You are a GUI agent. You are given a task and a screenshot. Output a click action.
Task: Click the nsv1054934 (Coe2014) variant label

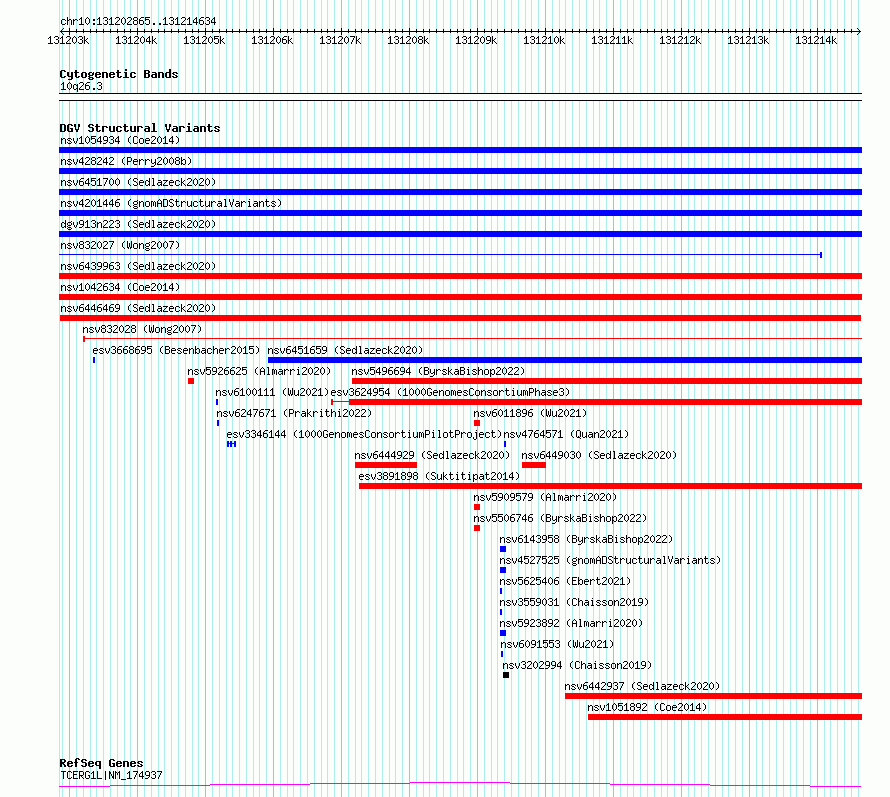(x=120, y=140)
